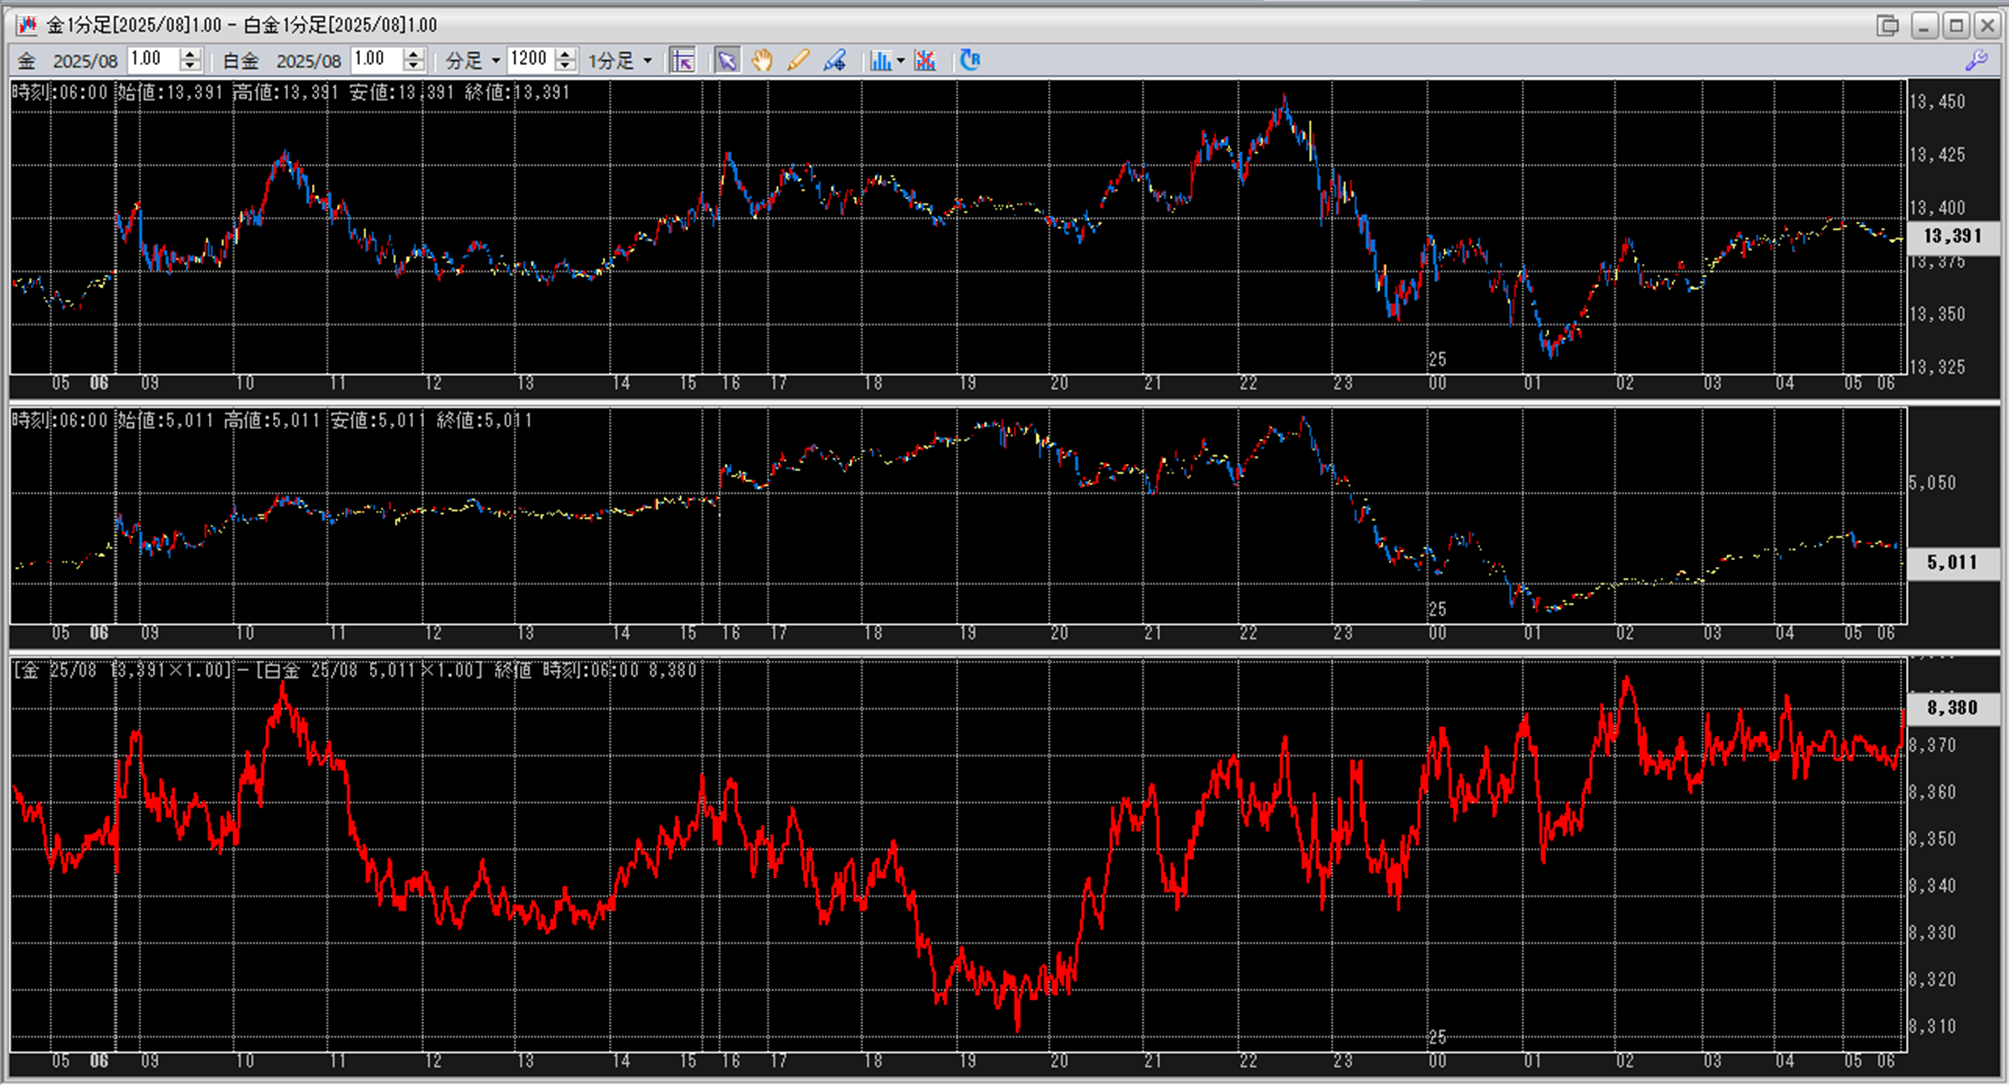This screenshot has width=2009, height=1086.
Task: Click the refresh reload icon
Action: [970, 61]
